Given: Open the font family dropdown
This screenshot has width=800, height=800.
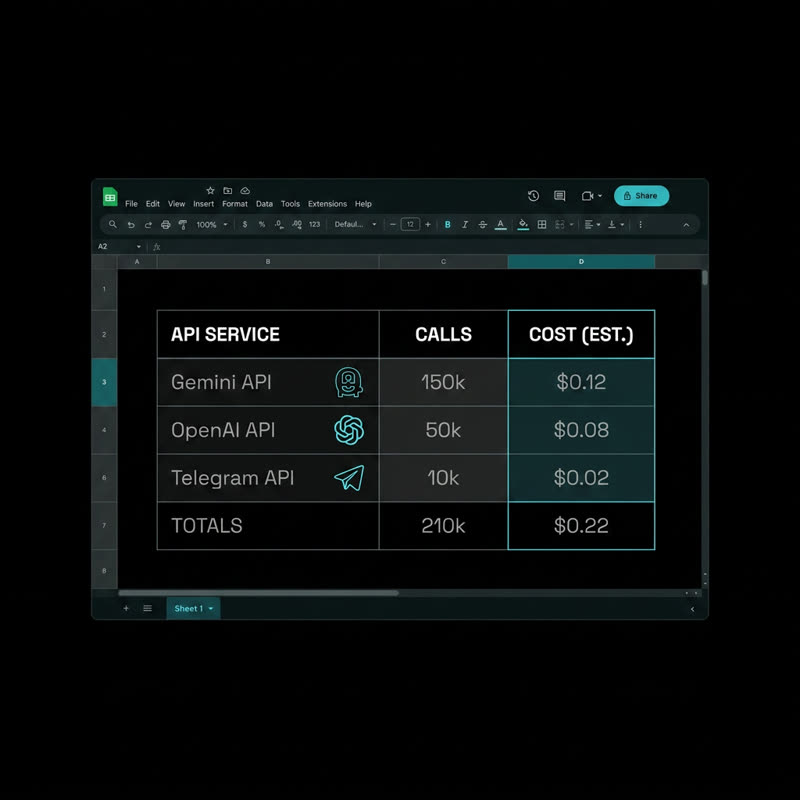Looking at the screenshot, I should 356,224.
